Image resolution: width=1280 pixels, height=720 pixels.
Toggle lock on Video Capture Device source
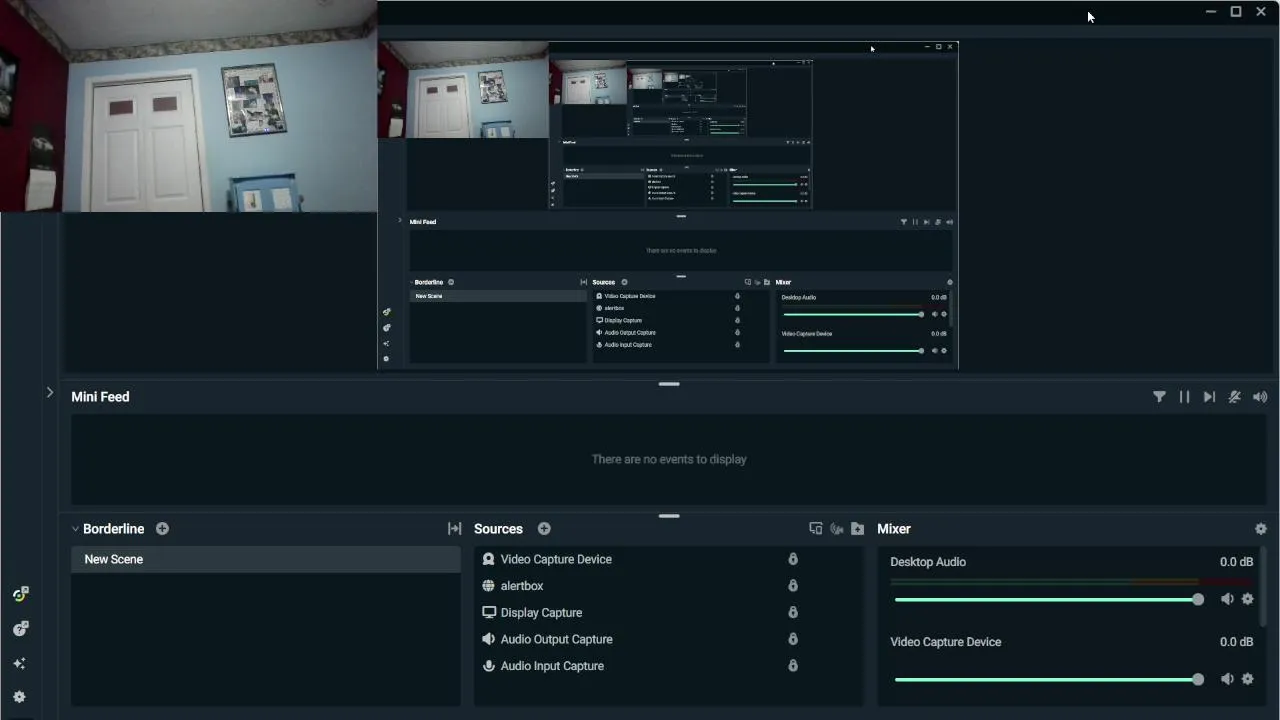click(793, 559)
